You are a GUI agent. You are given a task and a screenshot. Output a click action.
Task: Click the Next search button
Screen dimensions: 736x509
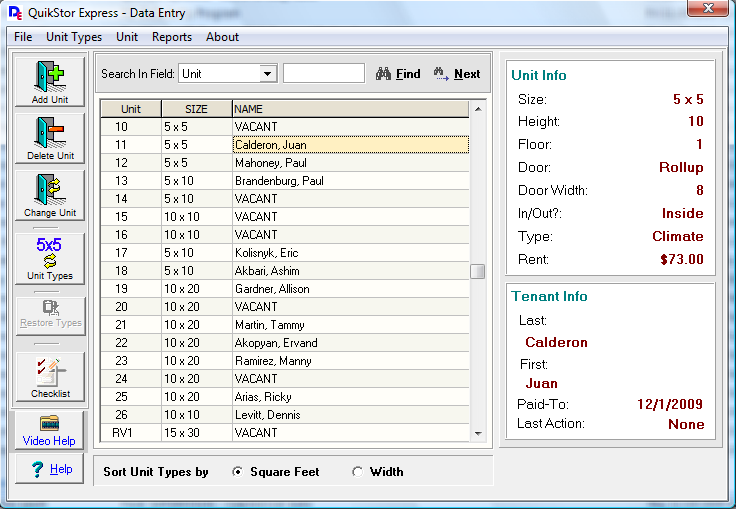click(x=457, y=74)
